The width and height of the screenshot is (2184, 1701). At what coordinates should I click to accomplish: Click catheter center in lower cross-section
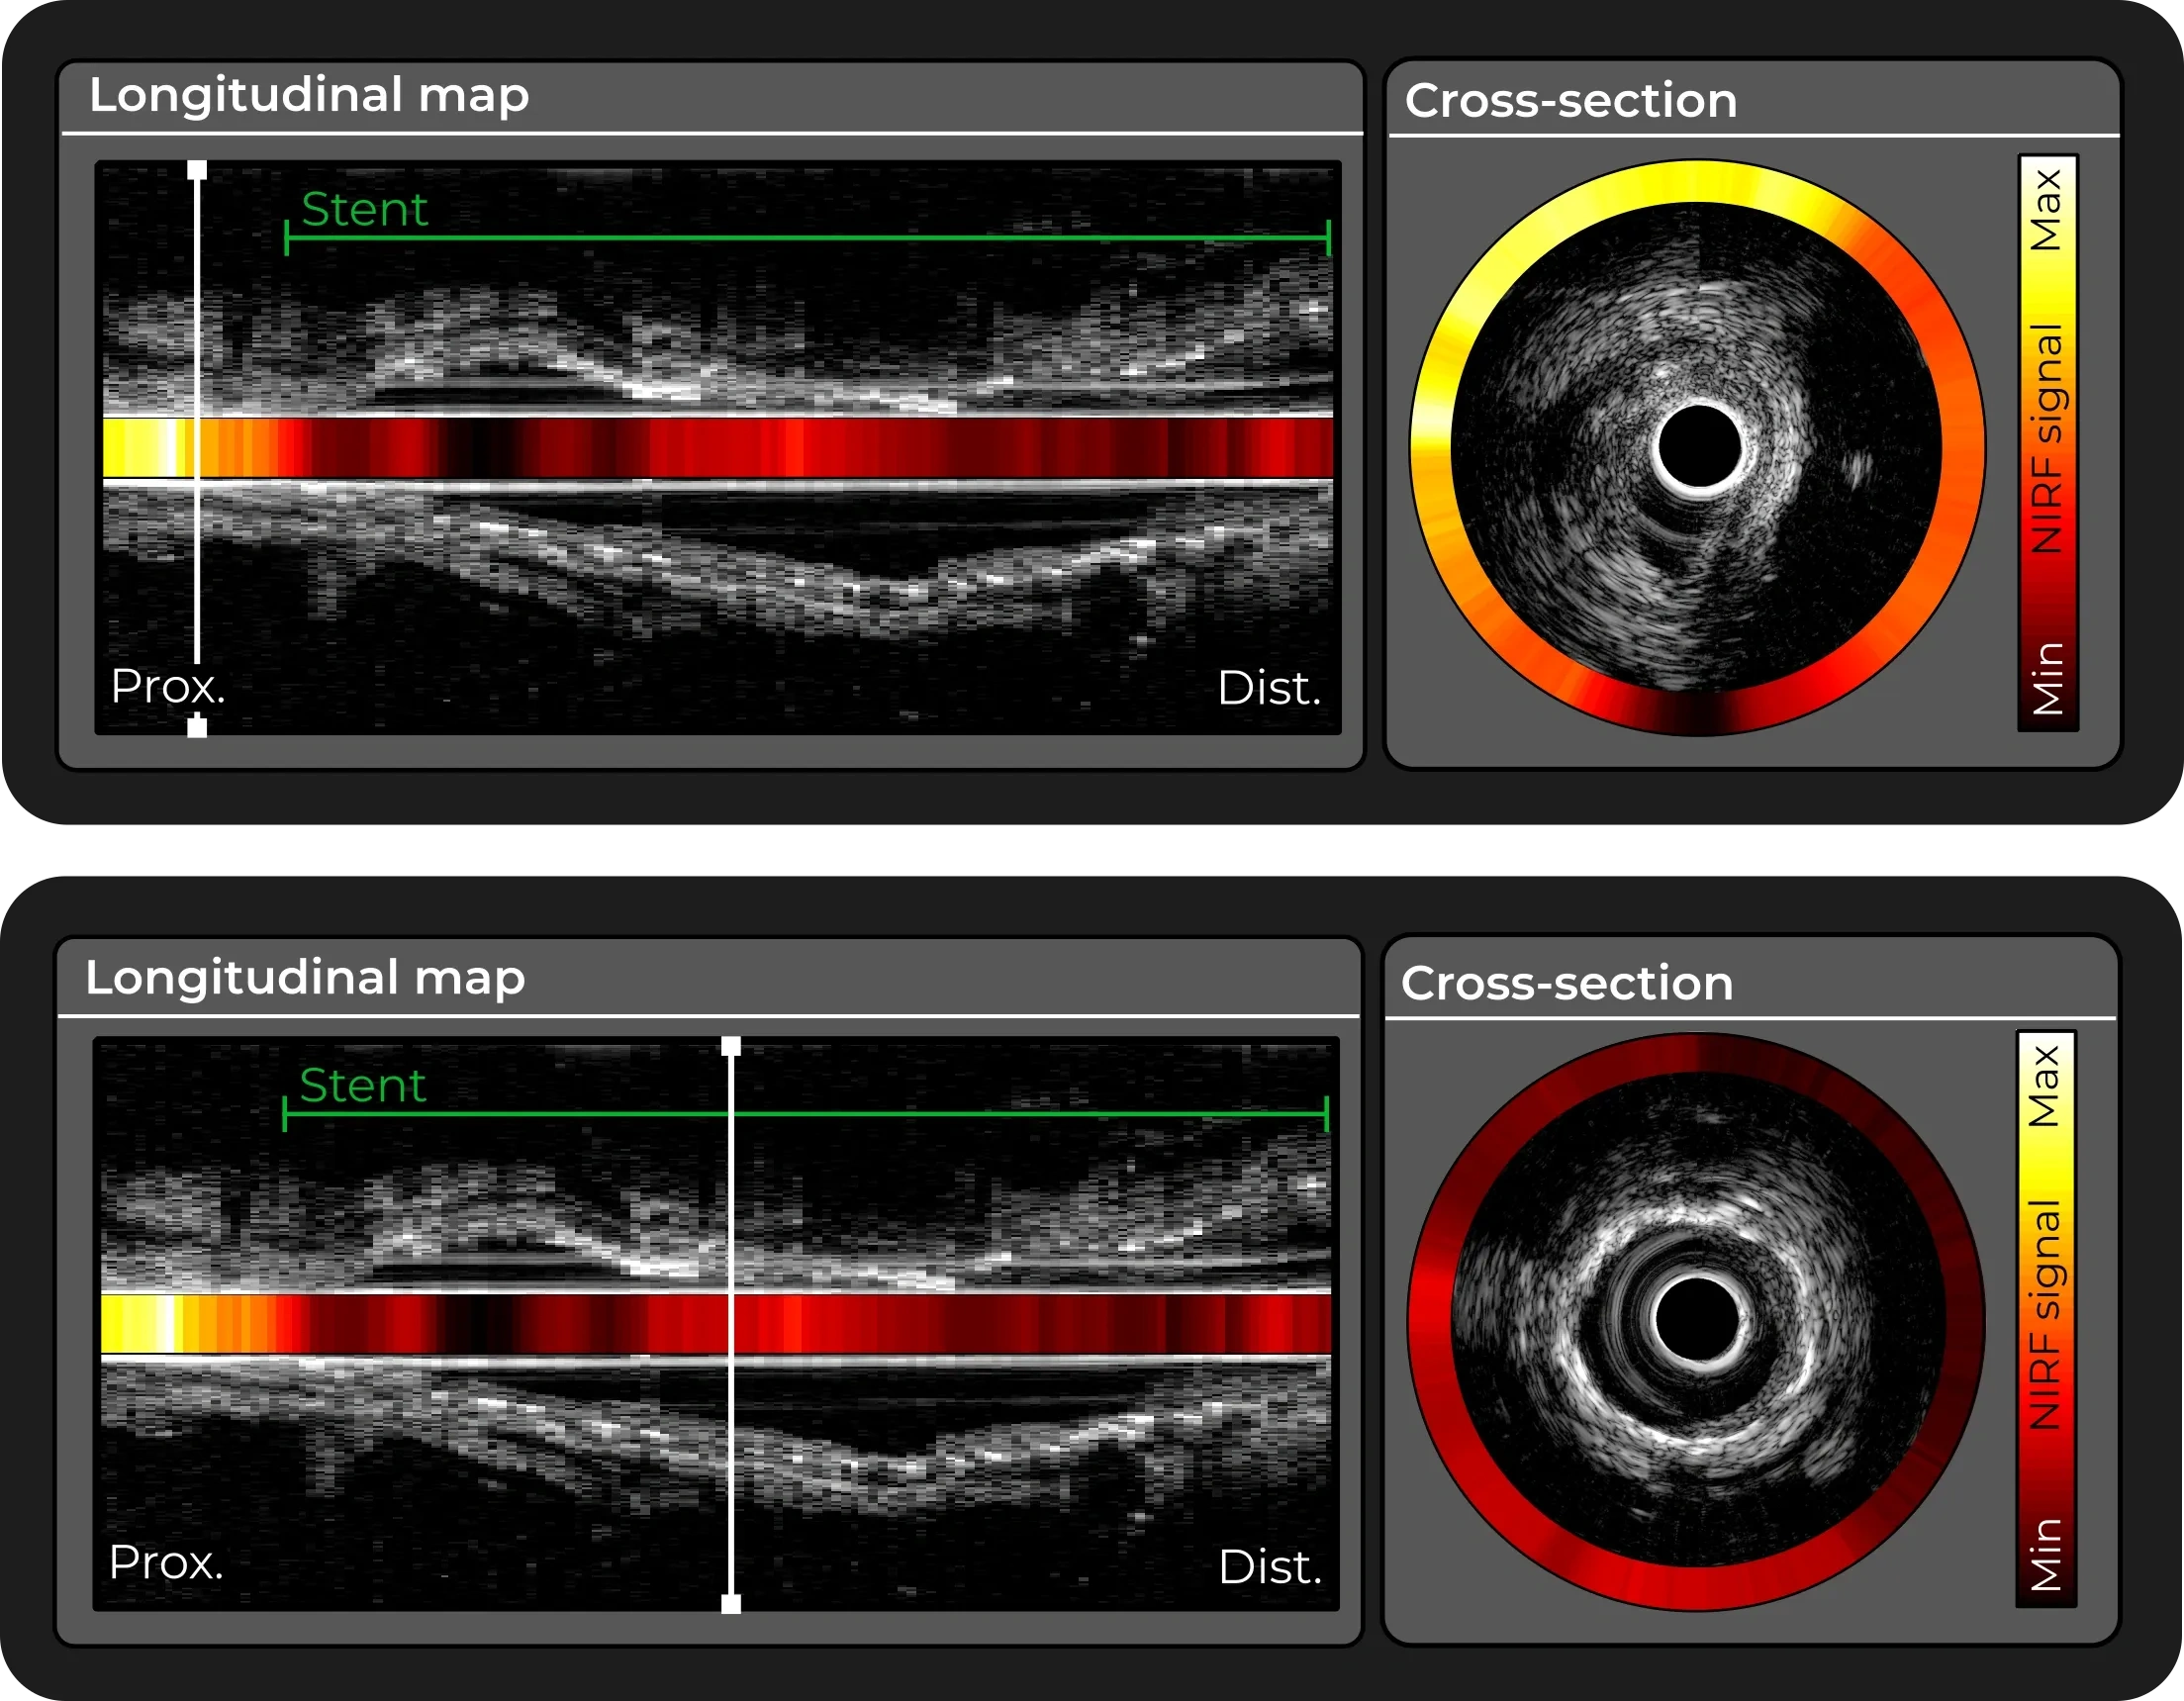coord(1696,1320)
